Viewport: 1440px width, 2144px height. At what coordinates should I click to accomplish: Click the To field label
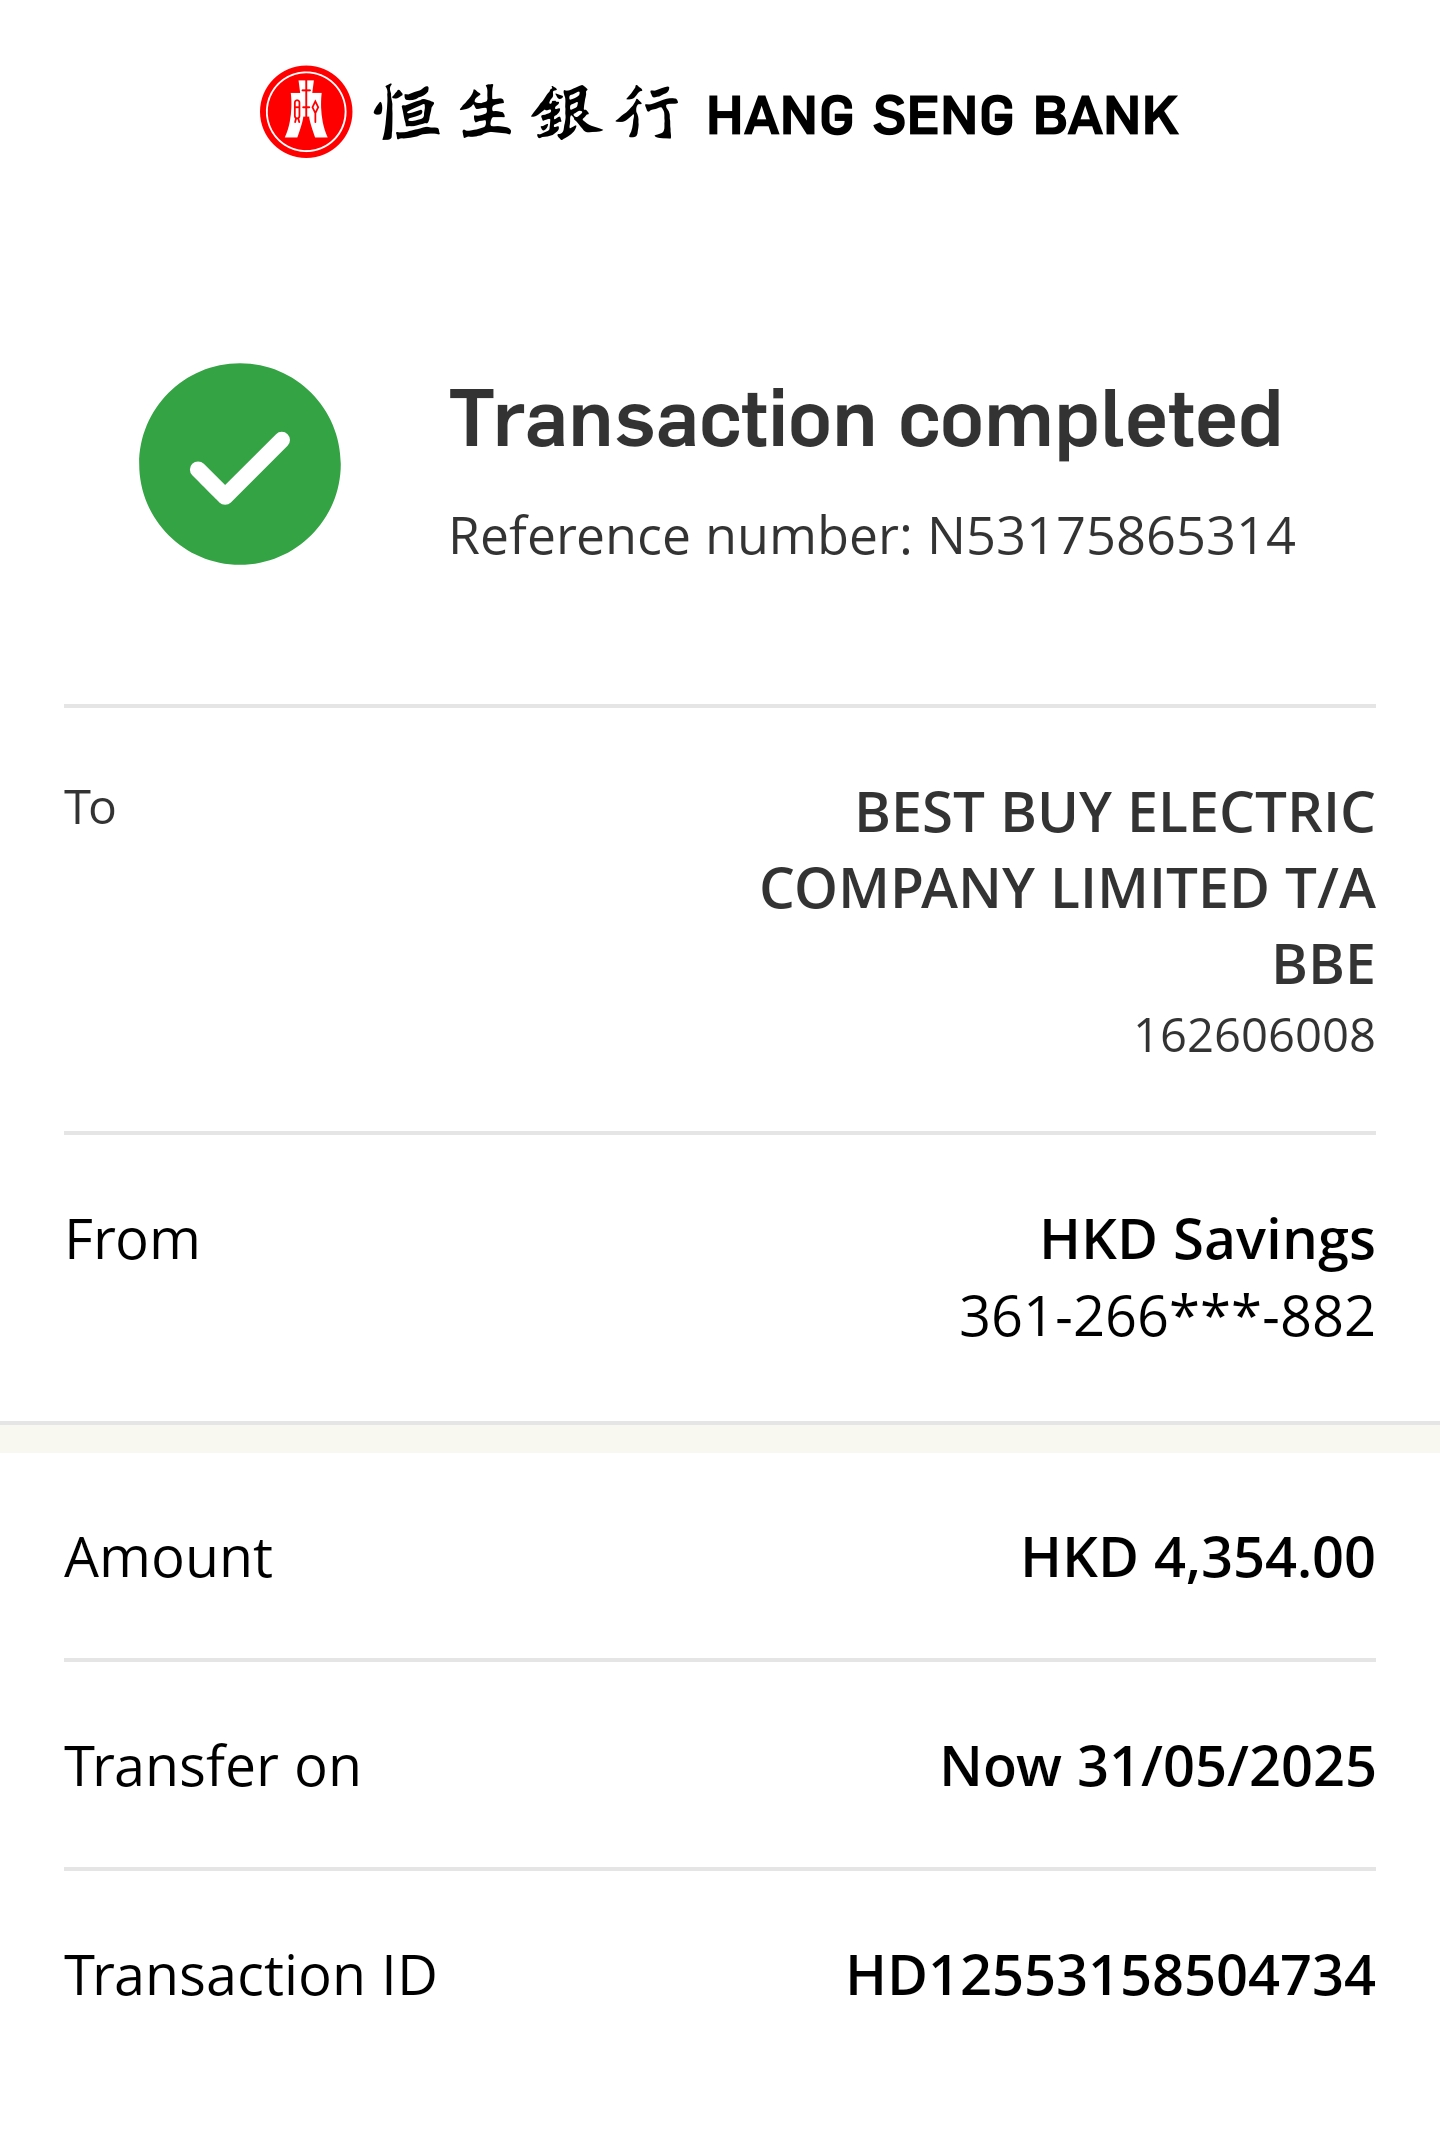[90, 808]
